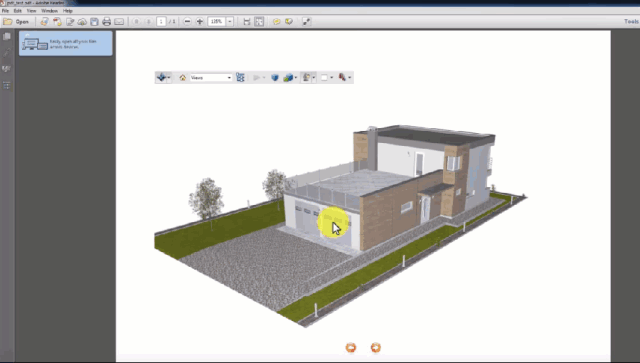Click the Open button in toolbar
This screenshot has width=640, height=363.
point(16,22)
